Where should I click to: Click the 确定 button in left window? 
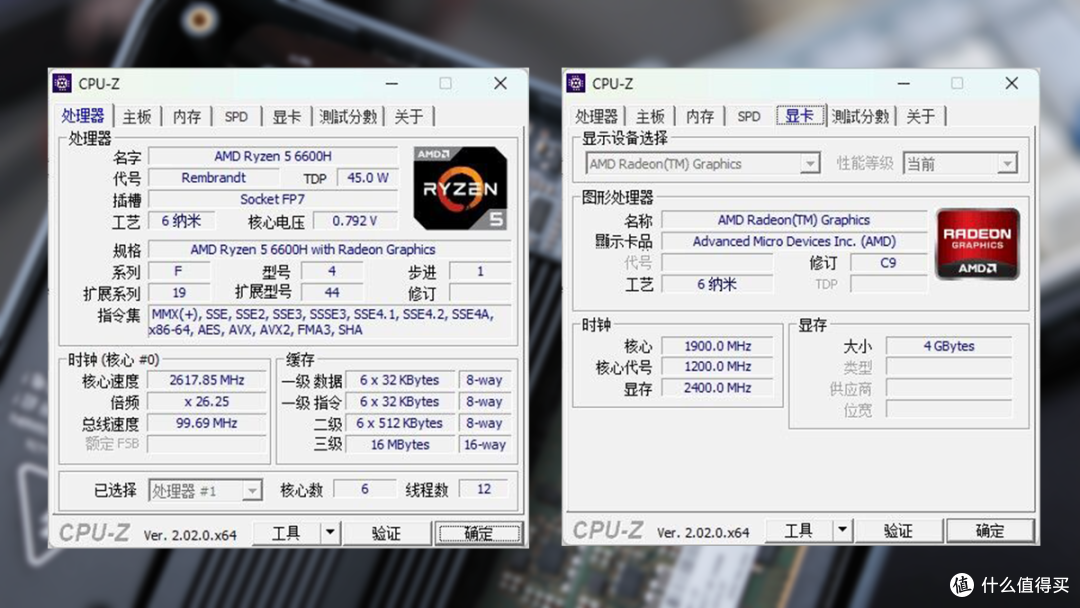478,533
